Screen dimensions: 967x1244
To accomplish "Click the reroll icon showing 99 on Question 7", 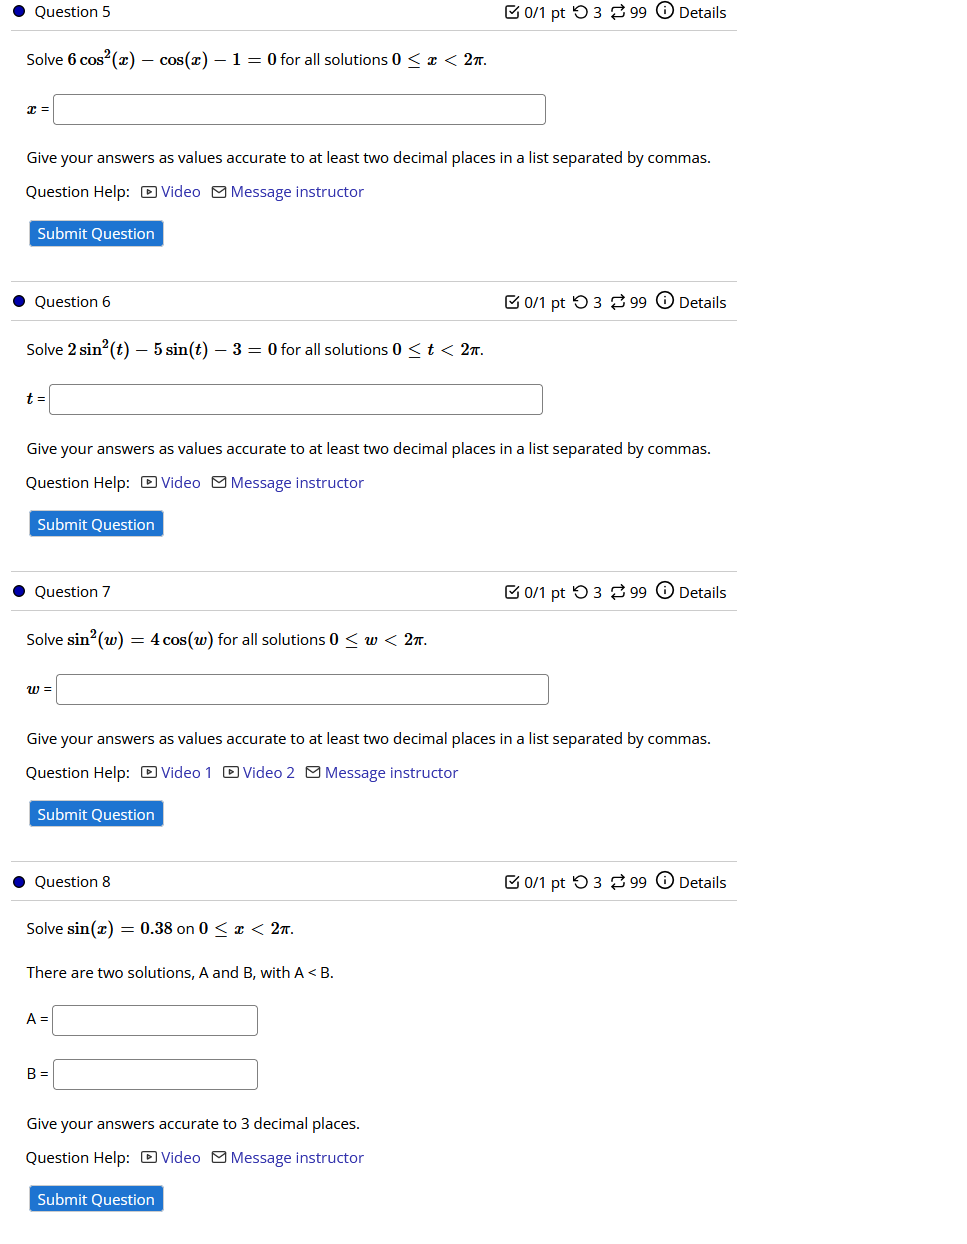I will tap(618, 591).
